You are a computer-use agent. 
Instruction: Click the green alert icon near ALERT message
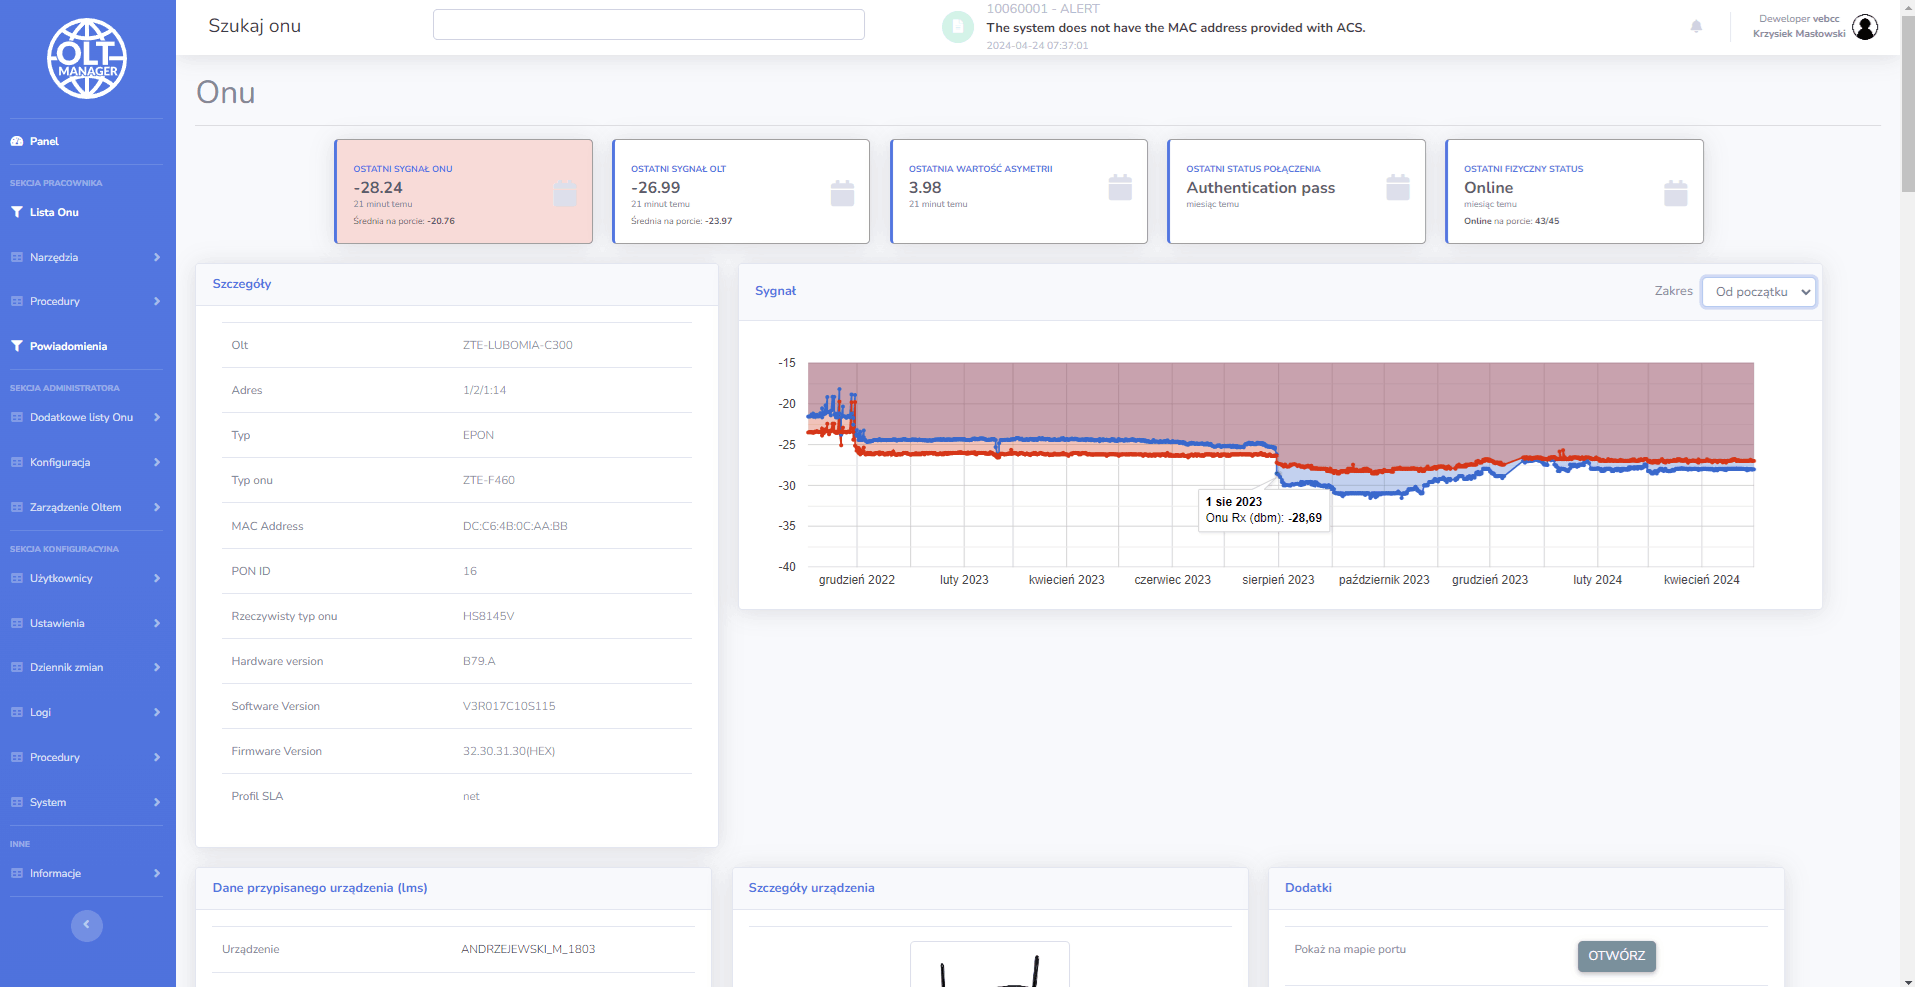click(957, 26)
